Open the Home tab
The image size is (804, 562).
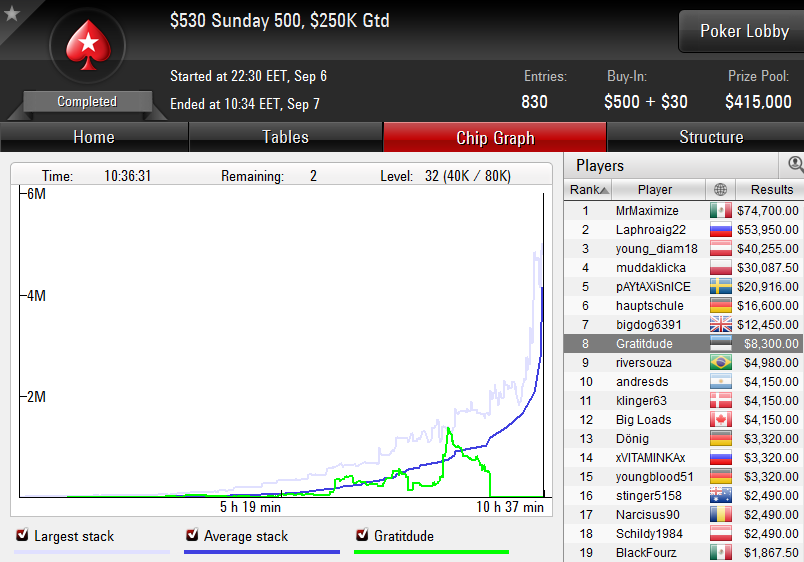pos(94,137)
